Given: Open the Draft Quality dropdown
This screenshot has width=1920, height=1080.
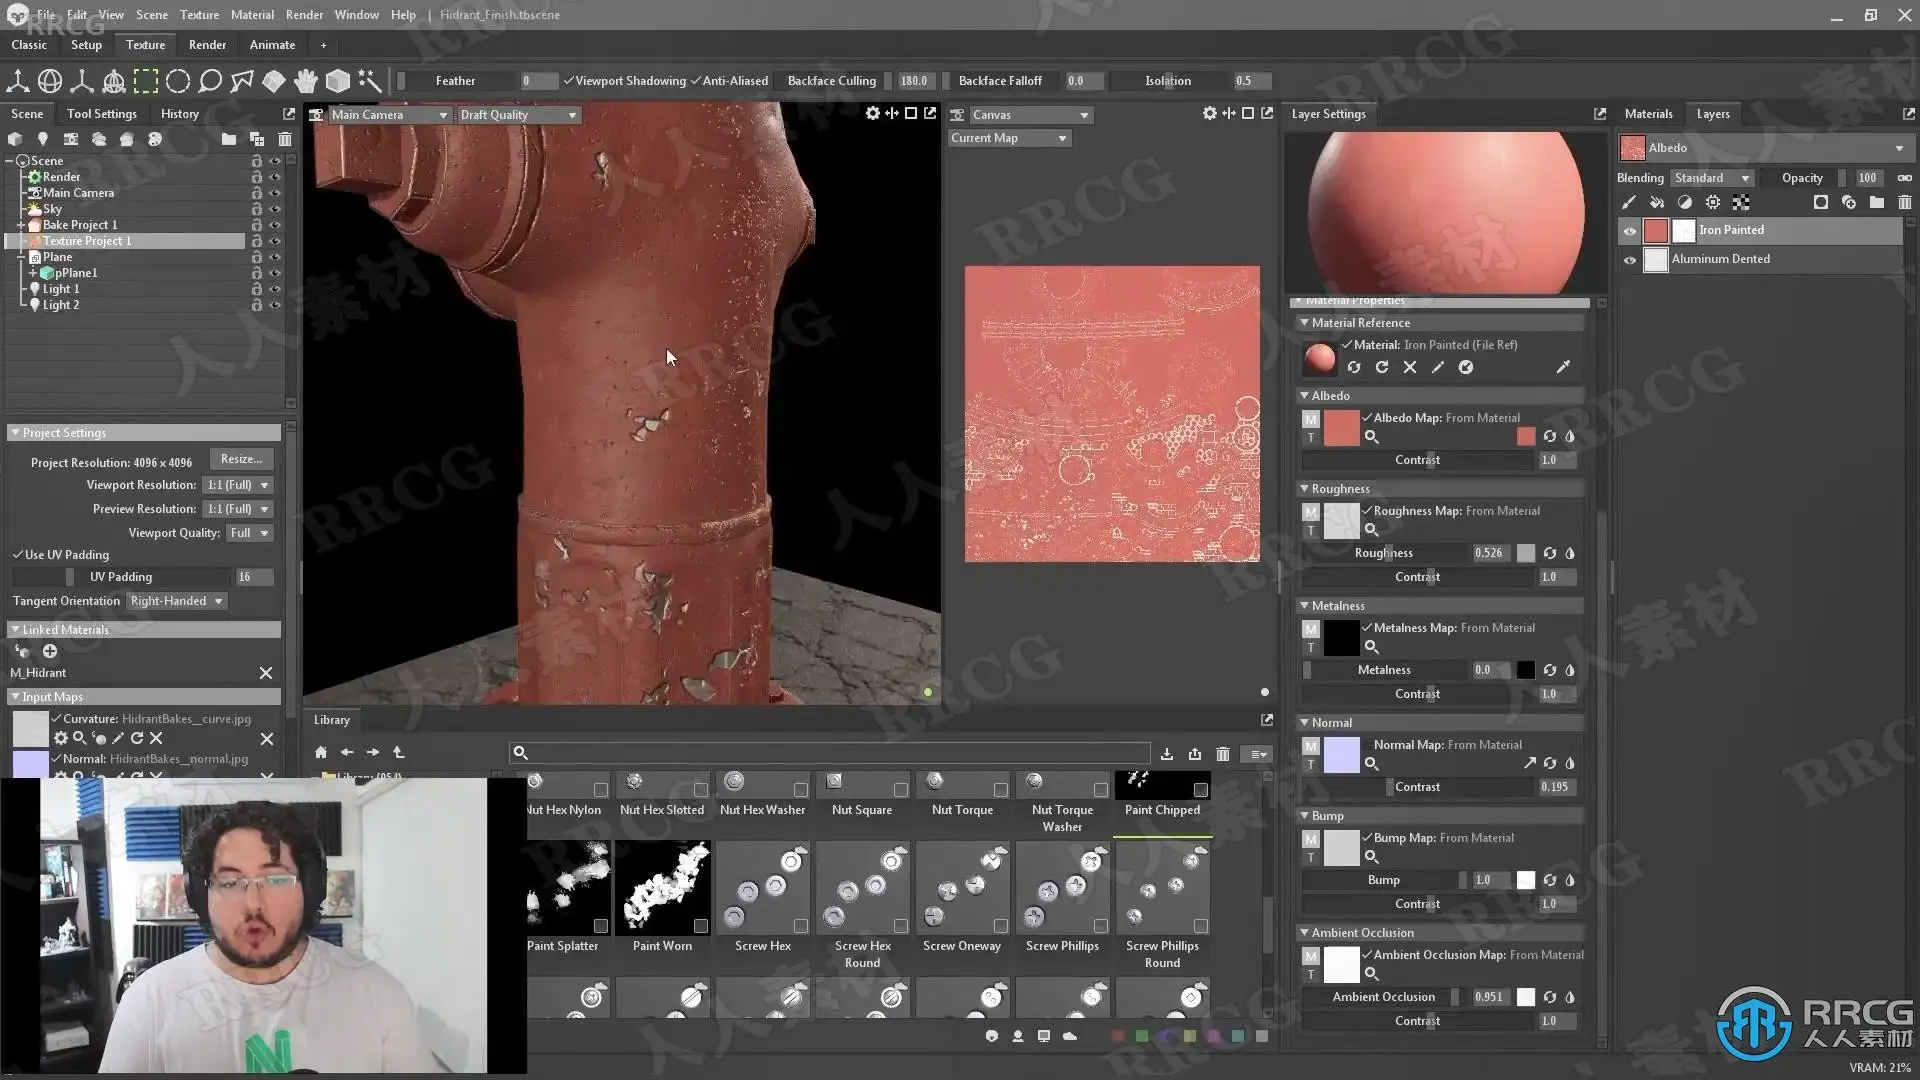Looking at the screenshot, I should [518, 115].
